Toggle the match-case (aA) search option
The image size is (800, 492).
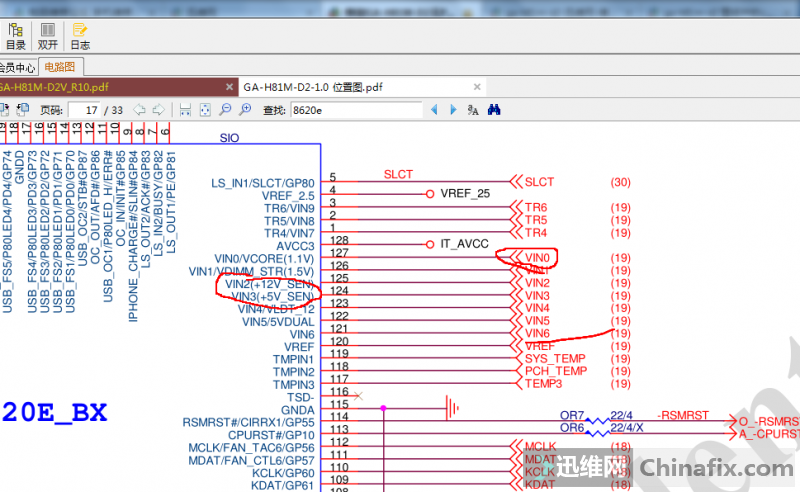point(473,110)
